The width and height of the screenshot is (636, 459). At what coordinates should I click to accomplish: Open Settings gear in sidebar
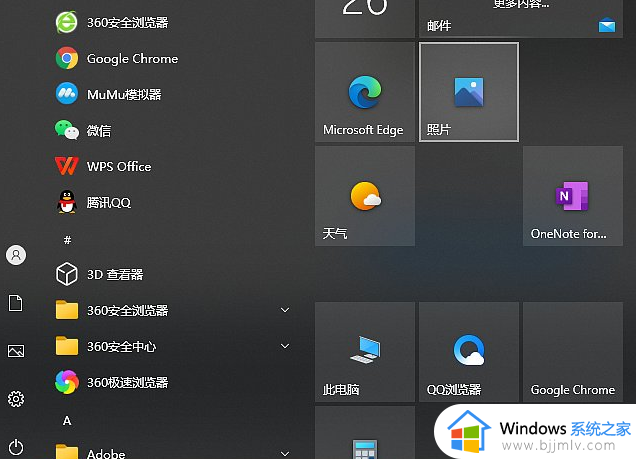16,399
